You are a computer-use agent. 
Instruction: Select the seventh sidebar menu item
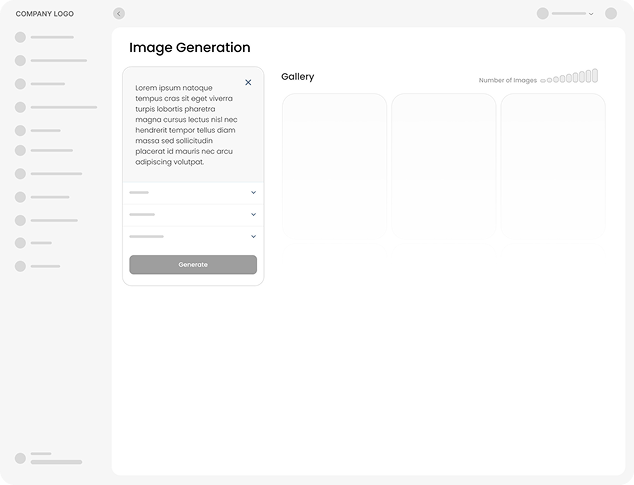pos(55,174)
